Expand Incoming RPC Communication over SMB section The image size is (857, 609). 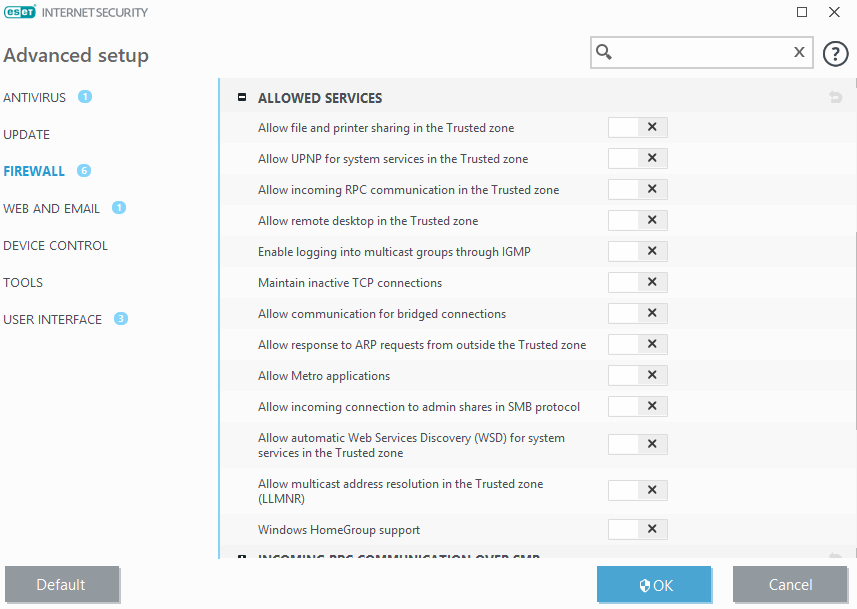242,557
